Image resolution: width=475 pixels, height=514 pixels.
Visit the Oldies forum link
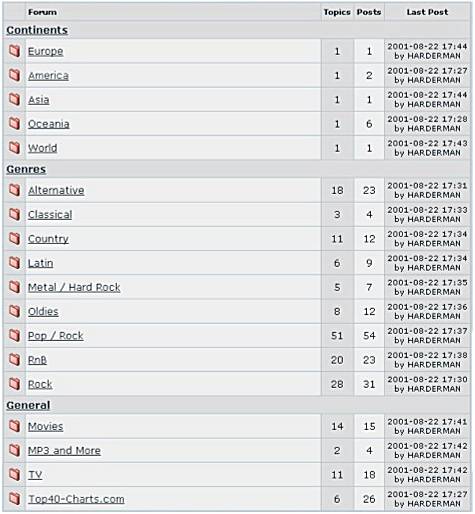click(43, 312)
